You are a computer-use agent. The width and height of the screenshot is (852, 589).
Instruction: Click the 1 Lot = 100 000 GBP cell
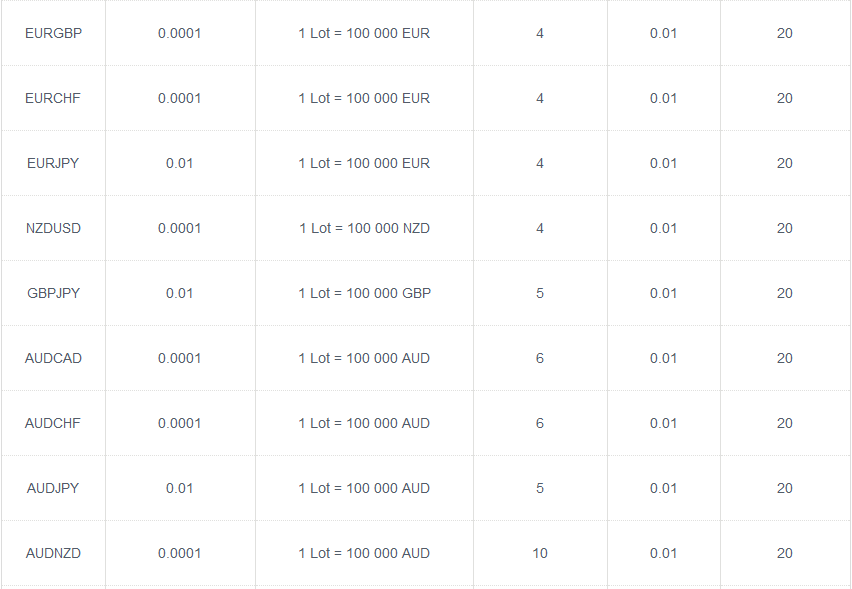click(365, 293)
